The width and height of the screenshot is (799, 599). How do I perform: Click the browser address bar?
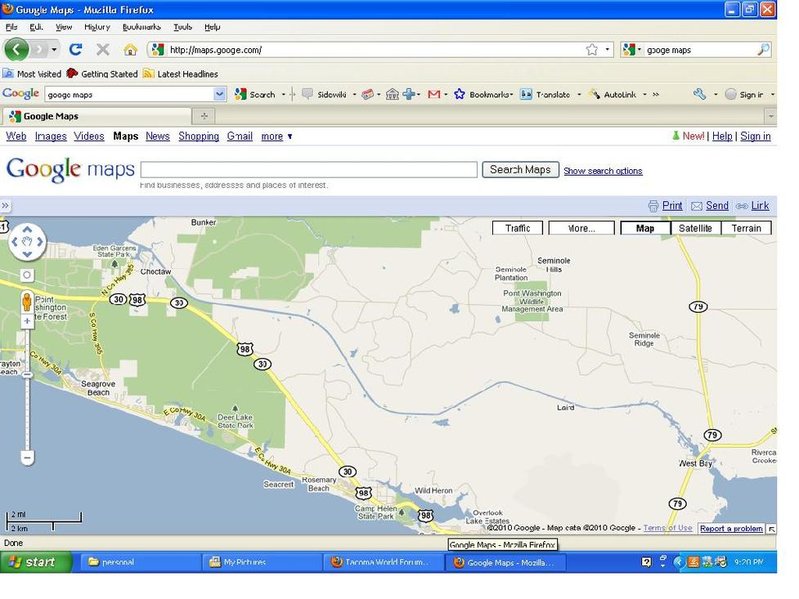point(375,49)
